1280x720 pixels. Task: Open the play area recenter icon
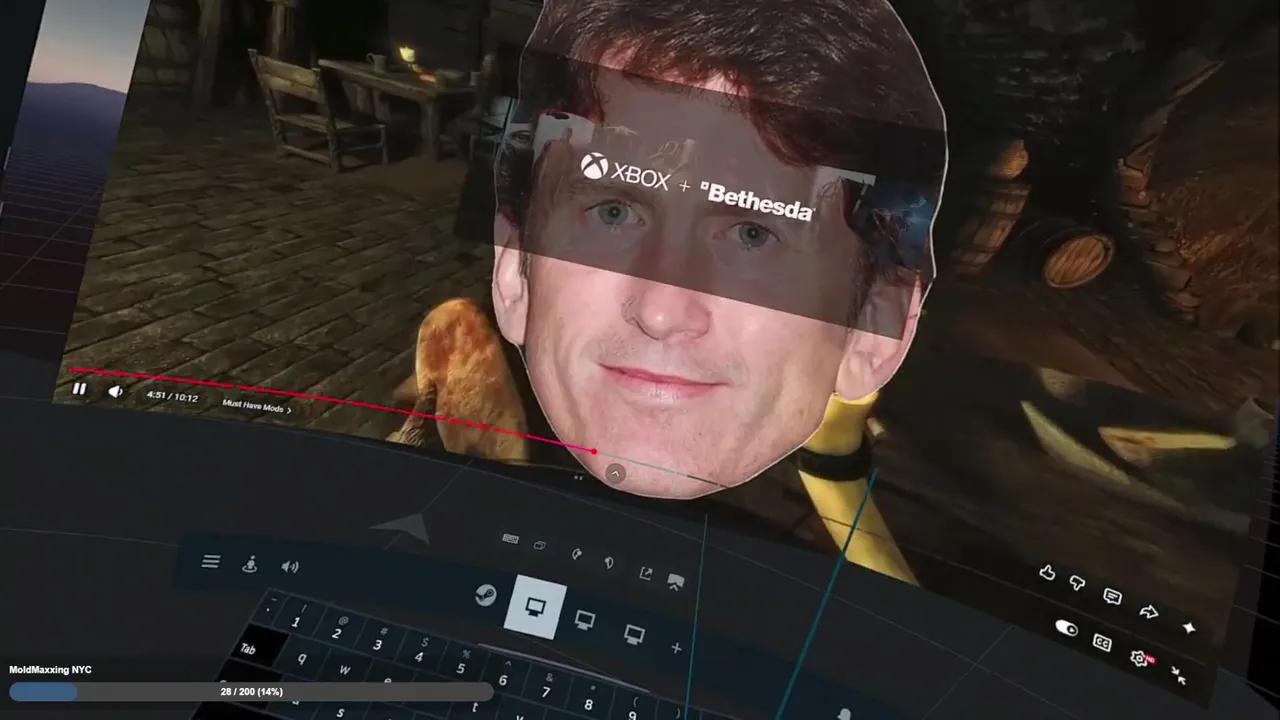click(250, 564)
